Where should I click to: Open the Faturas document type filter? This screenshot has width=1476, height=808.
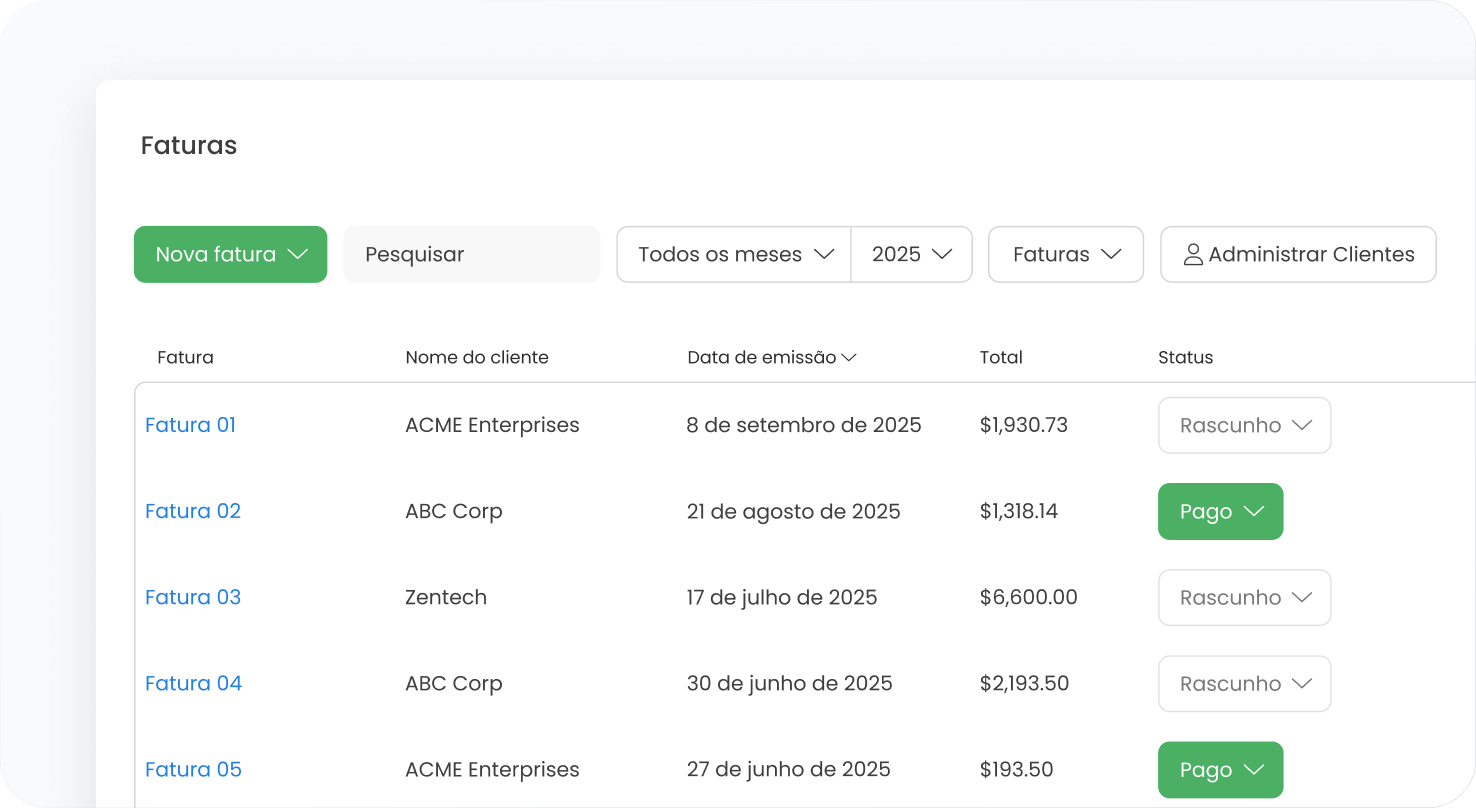tap(1066, 254)
